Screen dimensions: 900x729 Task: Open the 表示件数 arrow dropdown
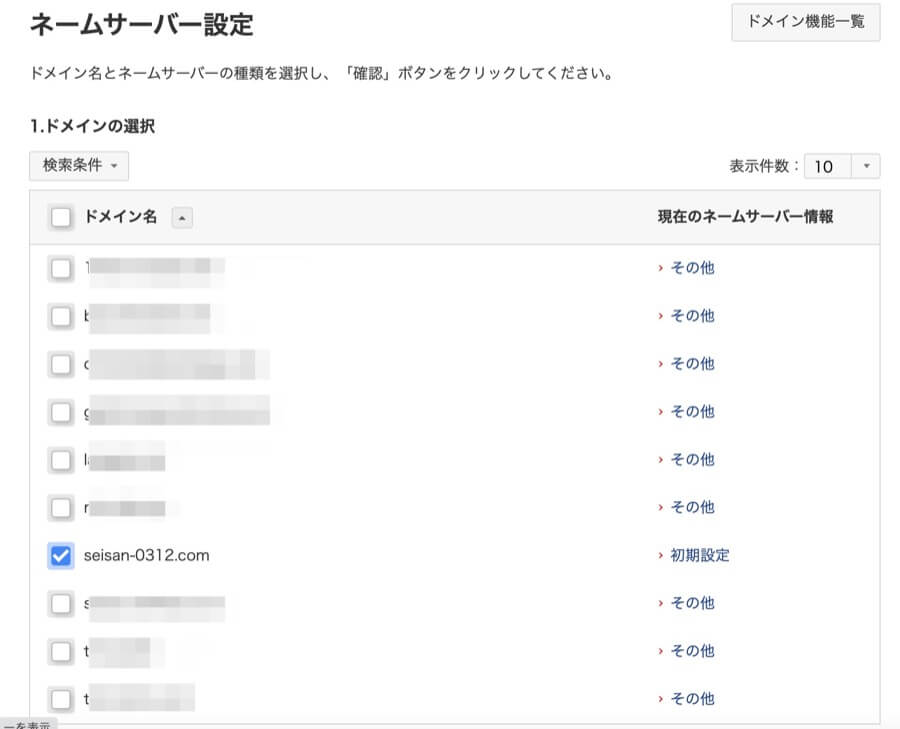866,166
